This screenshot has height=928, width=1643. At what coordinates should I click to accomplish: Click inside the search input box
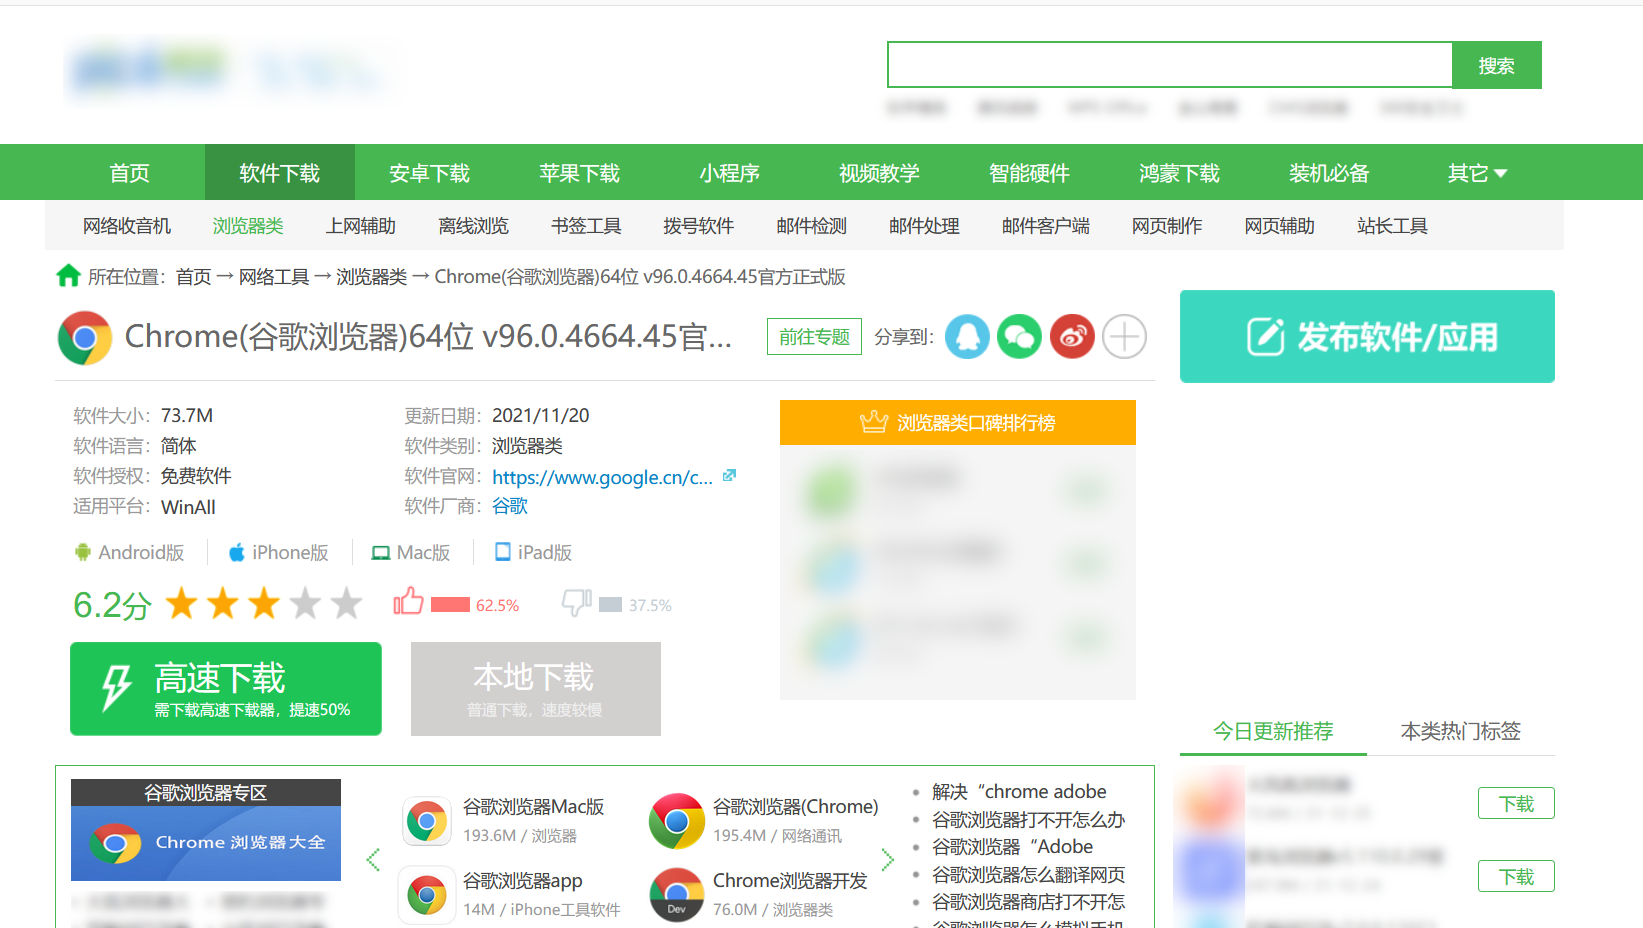click(x=1168, y=64)
